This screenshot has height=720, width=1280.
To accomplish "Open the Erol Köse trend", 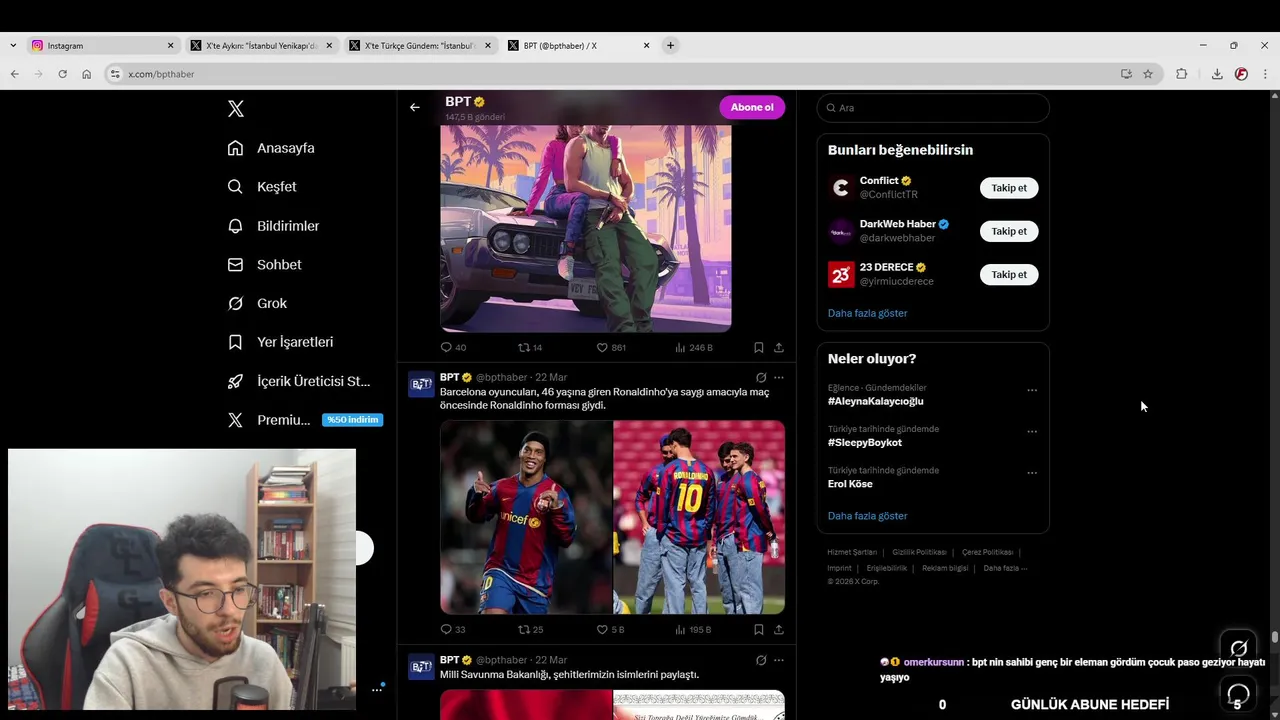I will 850,484.
